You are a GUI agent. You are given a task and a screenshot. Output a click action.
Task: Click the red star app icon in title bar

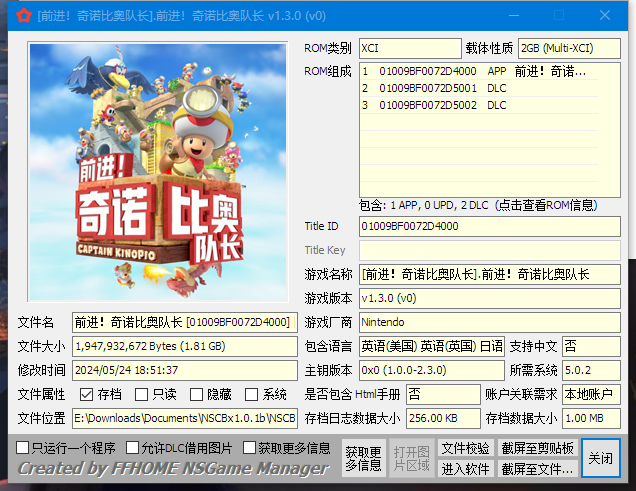pos(24,16)
